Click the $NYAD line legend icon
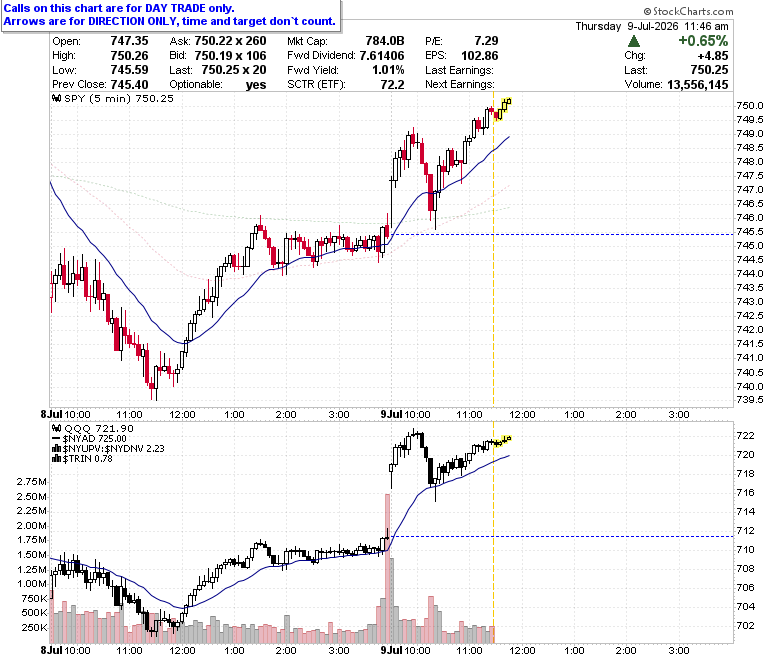The width and height of the screenshot is (780, 659). 56,439
